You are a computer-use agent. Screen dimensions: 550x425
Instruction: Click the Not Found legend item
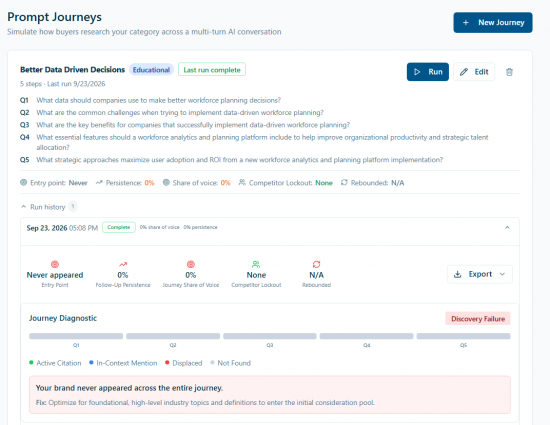point(230,363)
